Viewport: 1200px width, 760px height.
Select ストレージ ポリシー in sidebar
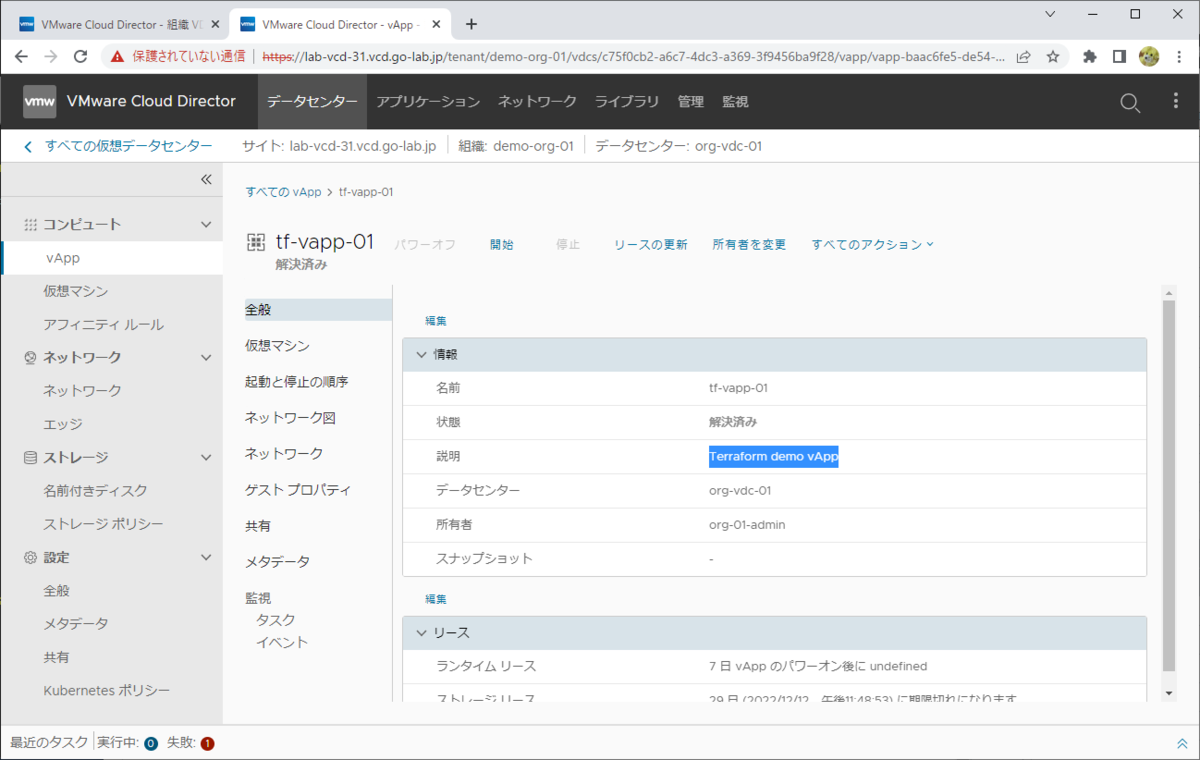pyautogui.click(x=103, y=524)
